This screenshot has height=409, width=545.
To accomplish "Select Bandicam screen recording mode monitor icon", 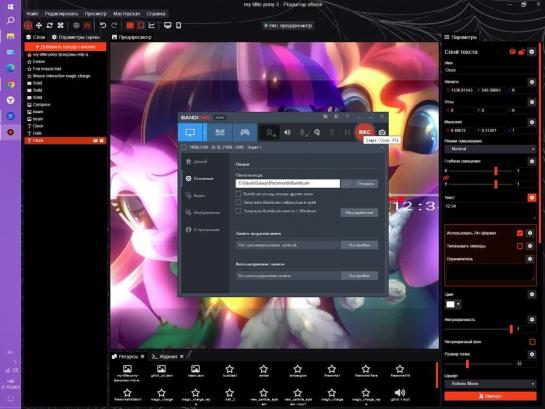I will 190,132.
